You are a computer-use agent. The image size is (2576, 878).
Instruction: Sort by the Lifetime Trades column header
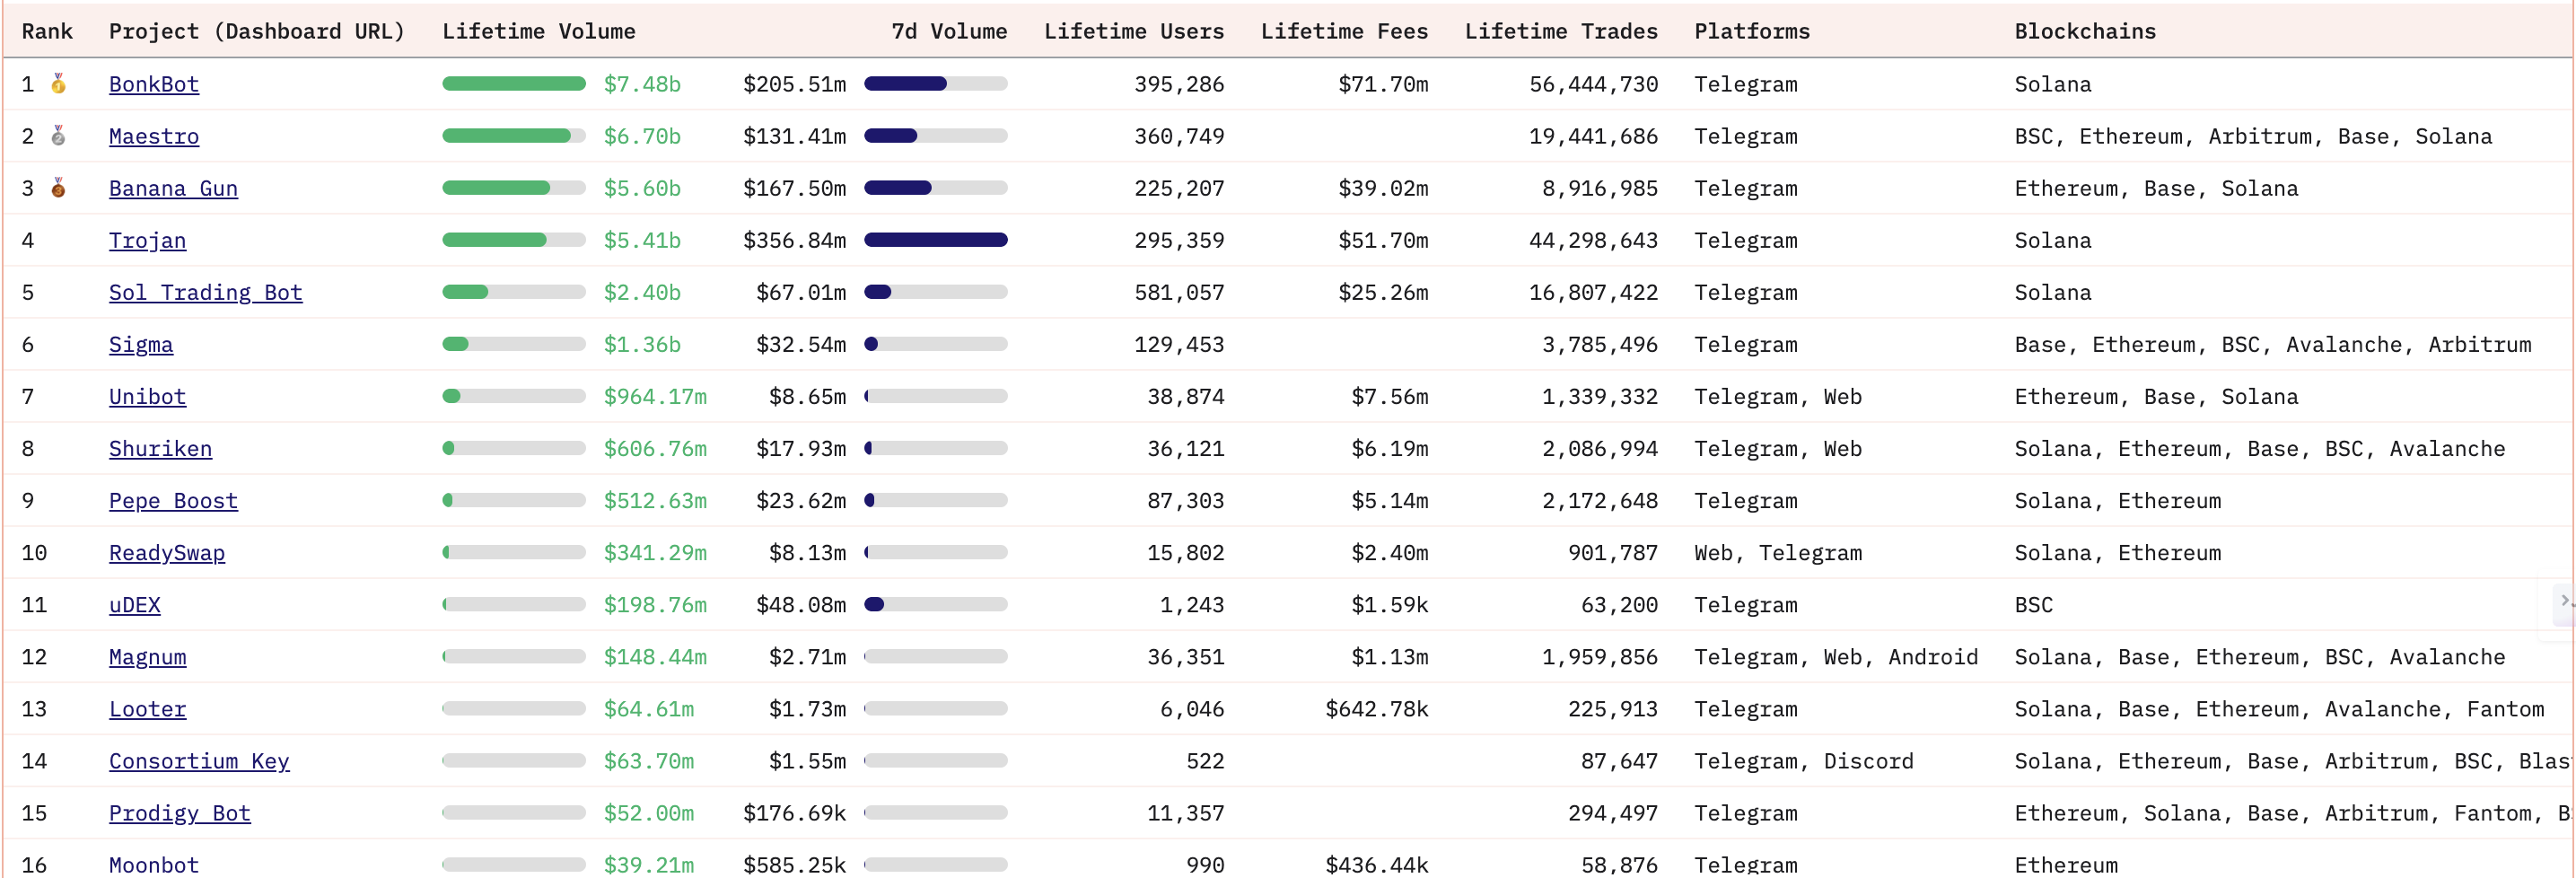[1560, 31]
